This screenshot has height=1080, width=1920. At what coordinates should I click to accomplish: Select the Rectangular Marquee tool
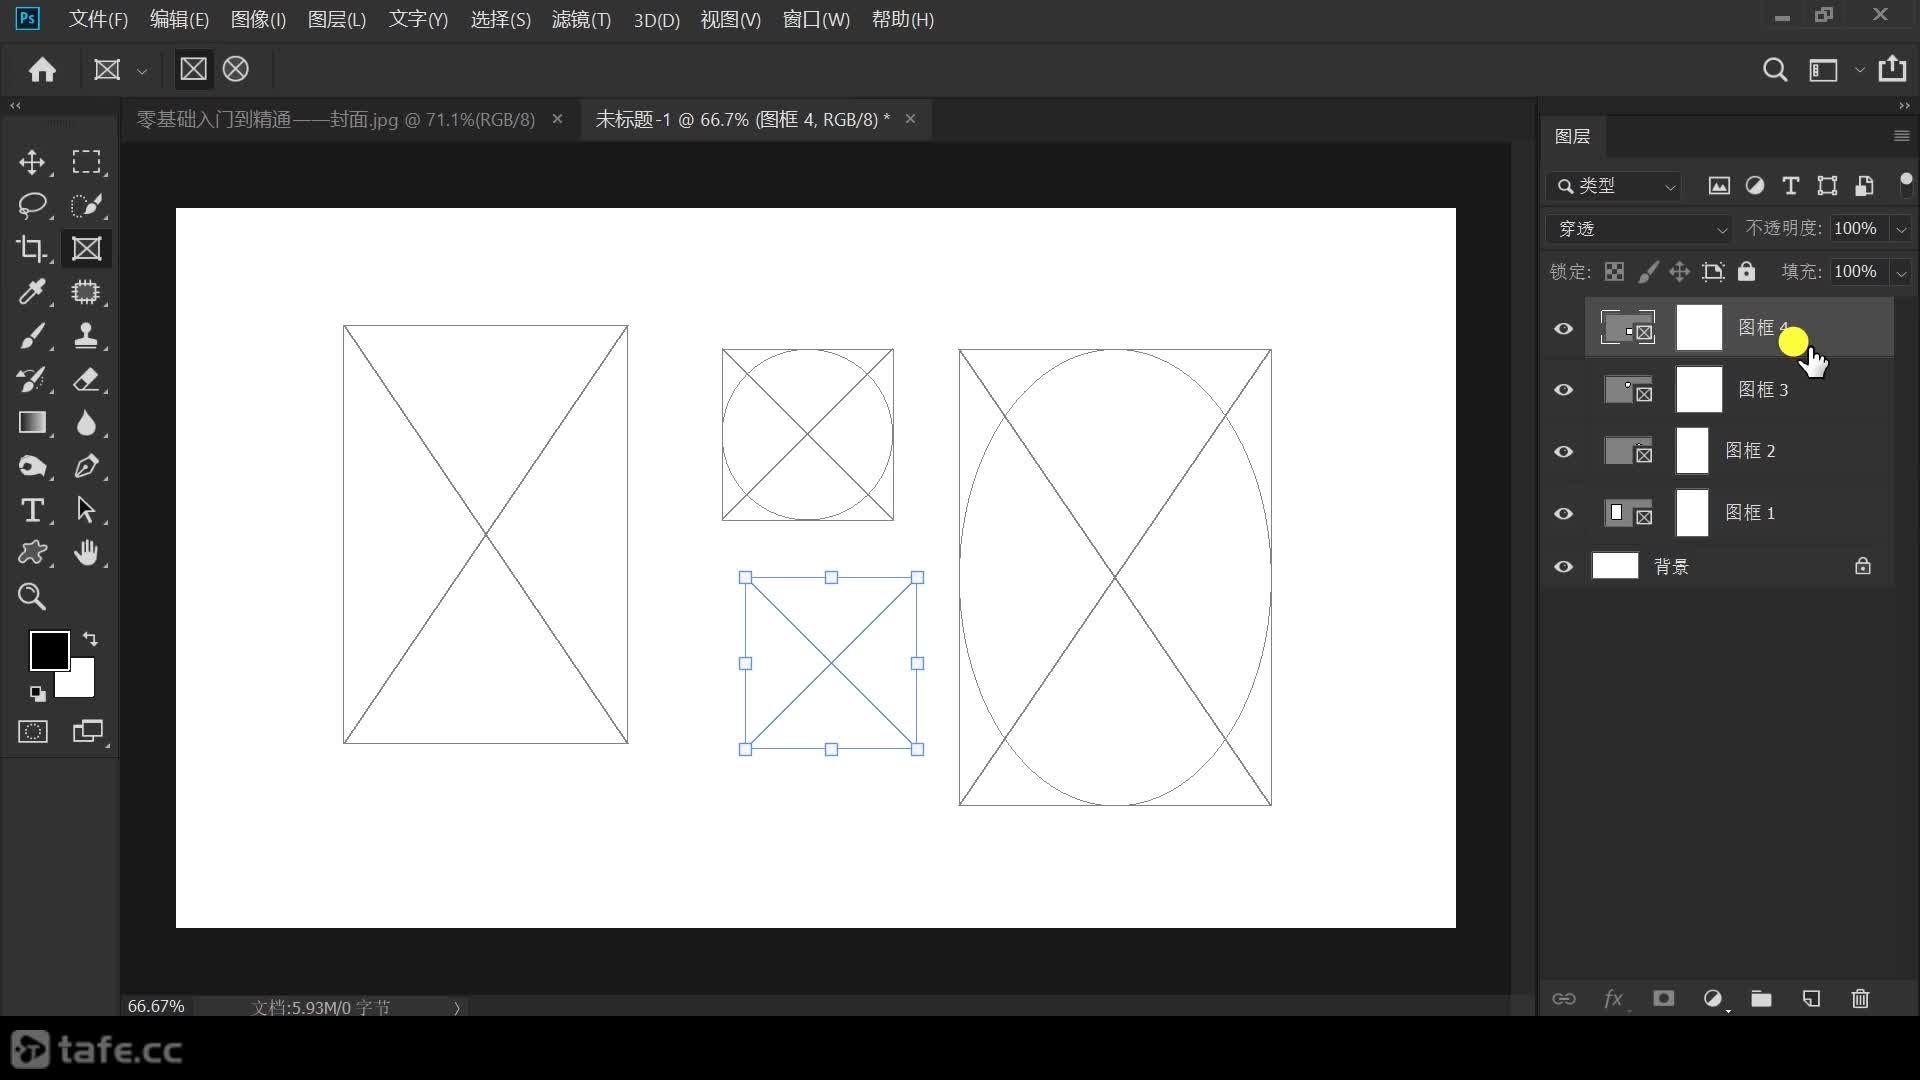coord(86,162)
